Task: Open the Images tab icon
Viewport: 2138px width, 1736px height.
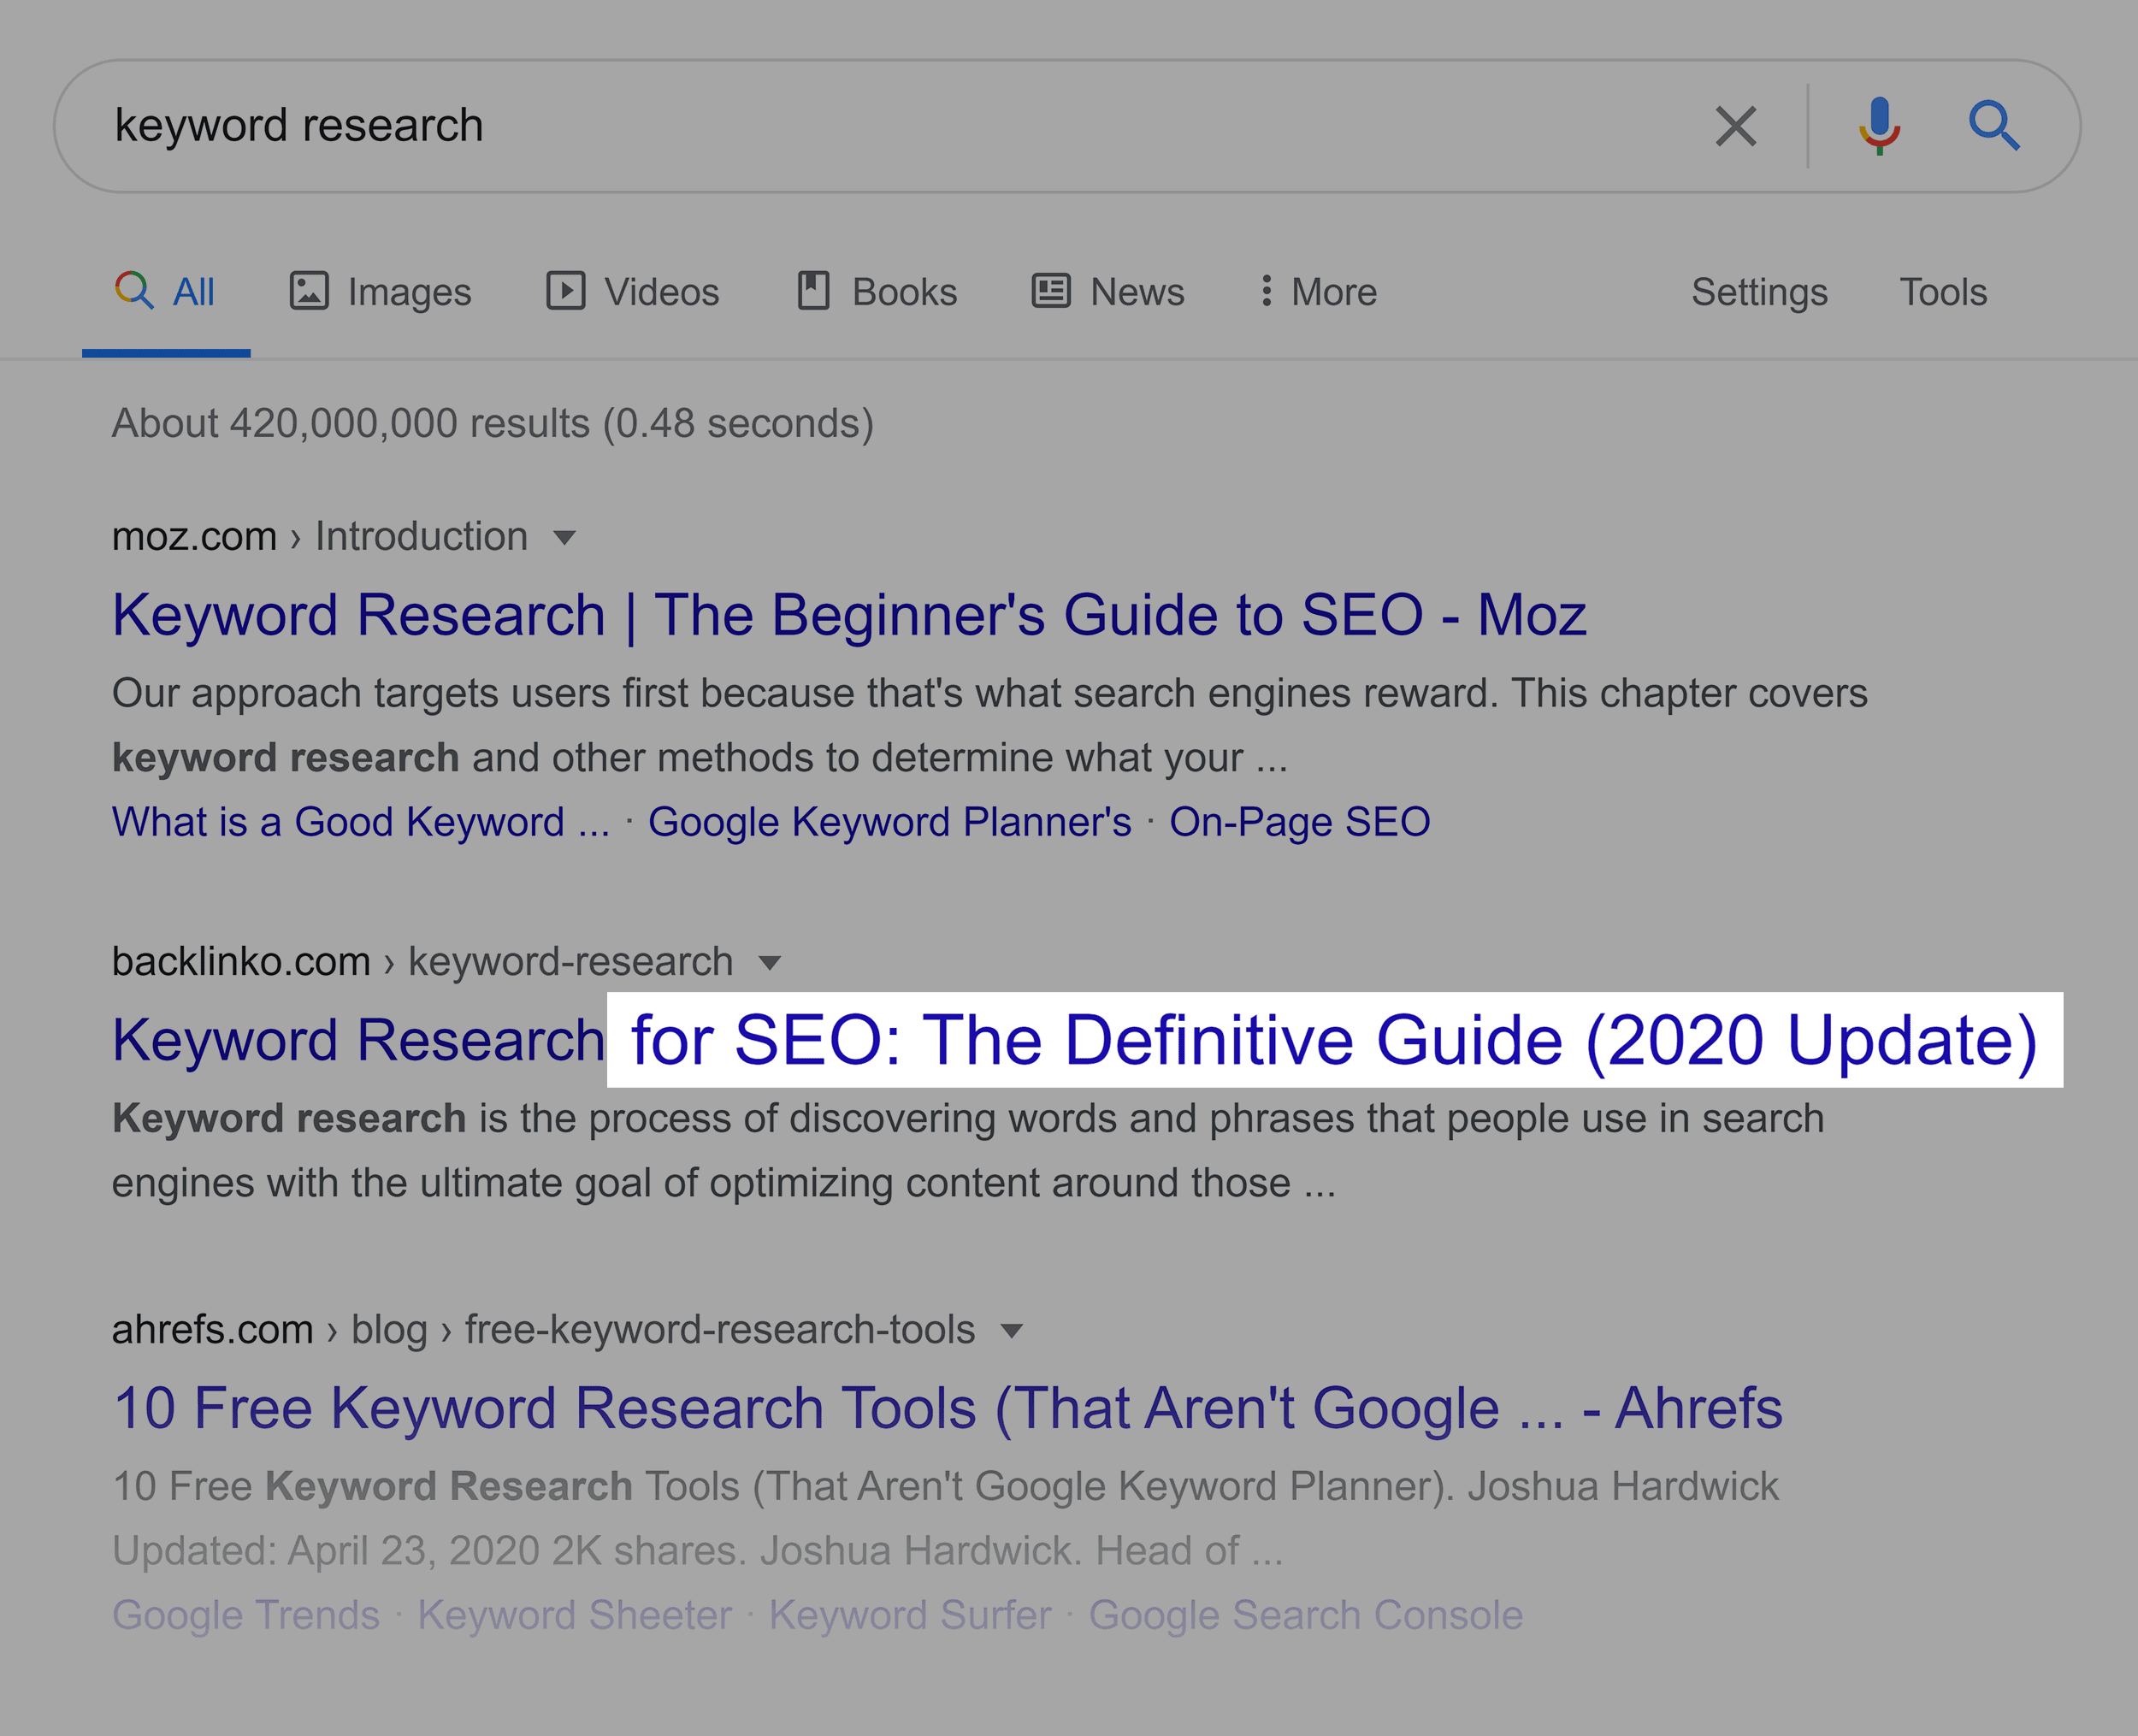Action: point(309,291)
